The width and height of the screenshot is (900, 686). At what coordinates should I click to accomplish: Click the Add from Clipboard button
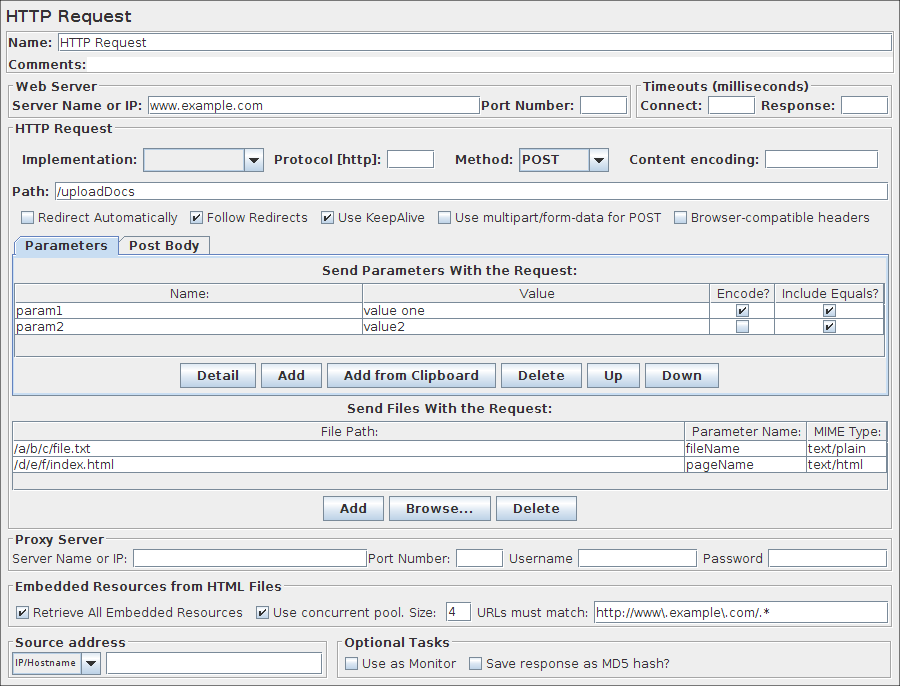click(x=411, y=376)
